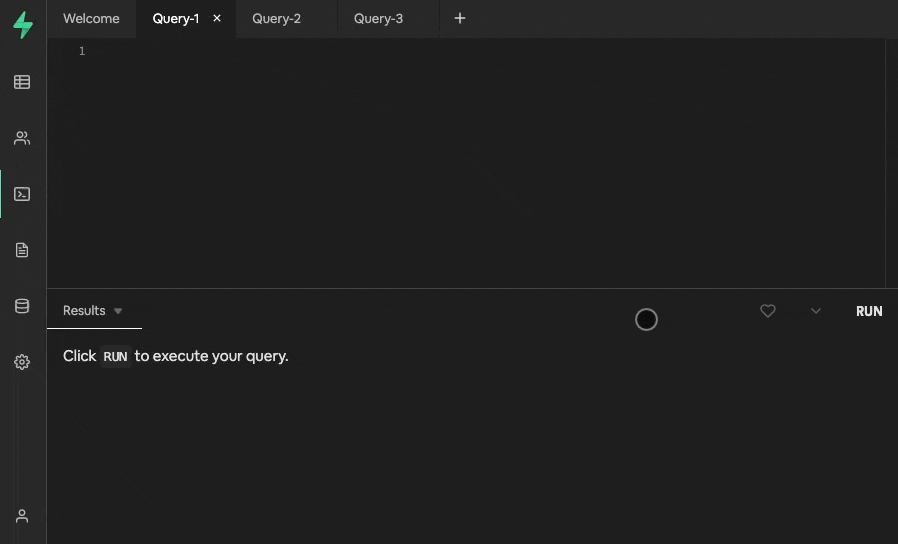Open the users icon in sidebar

point(22,138)
